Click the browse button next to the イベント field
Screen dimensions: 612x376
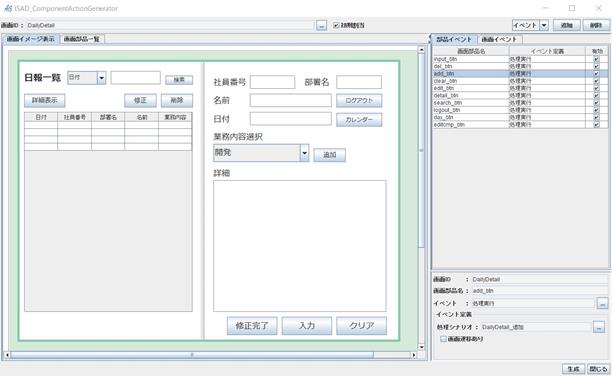tap(602, 303)
